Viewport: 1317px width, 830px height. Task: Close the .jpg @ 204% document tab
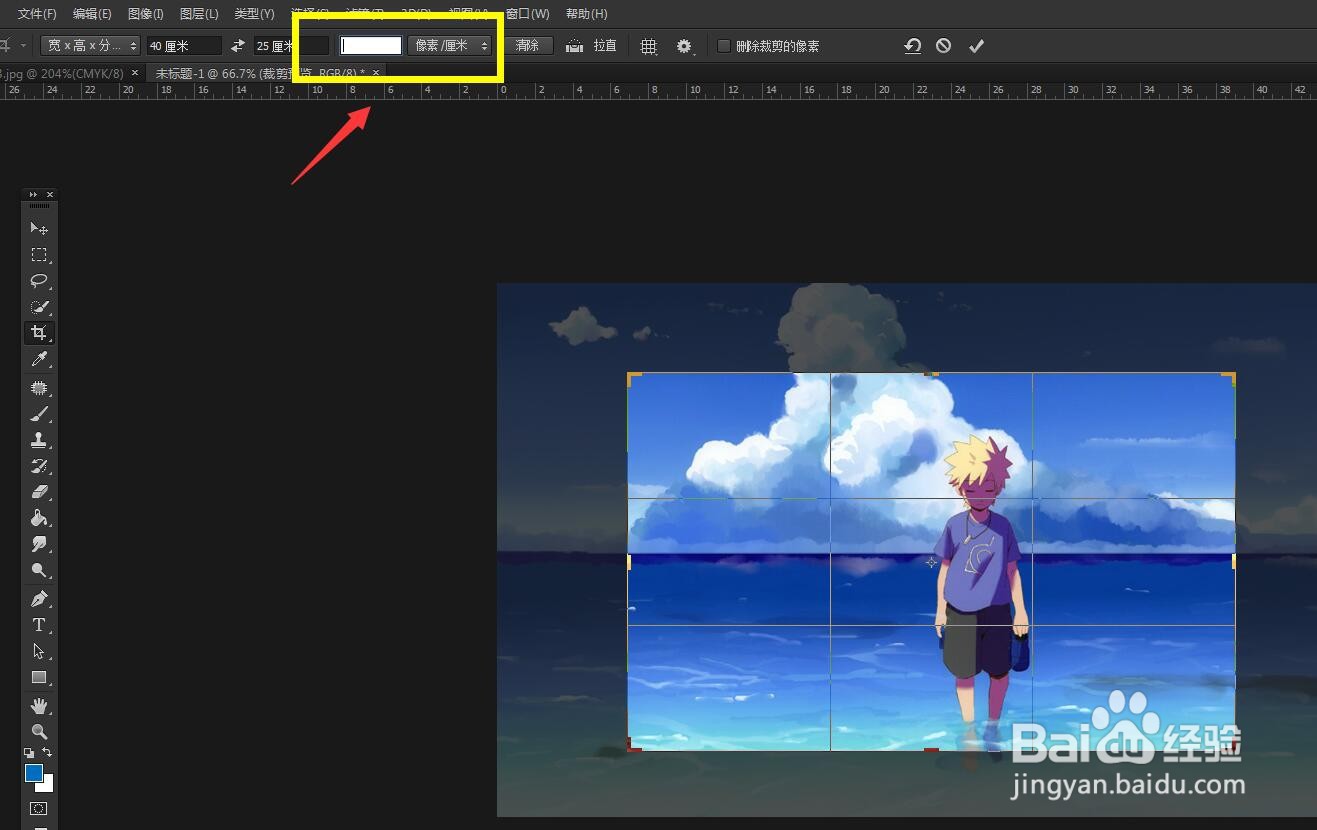(135, 73)
